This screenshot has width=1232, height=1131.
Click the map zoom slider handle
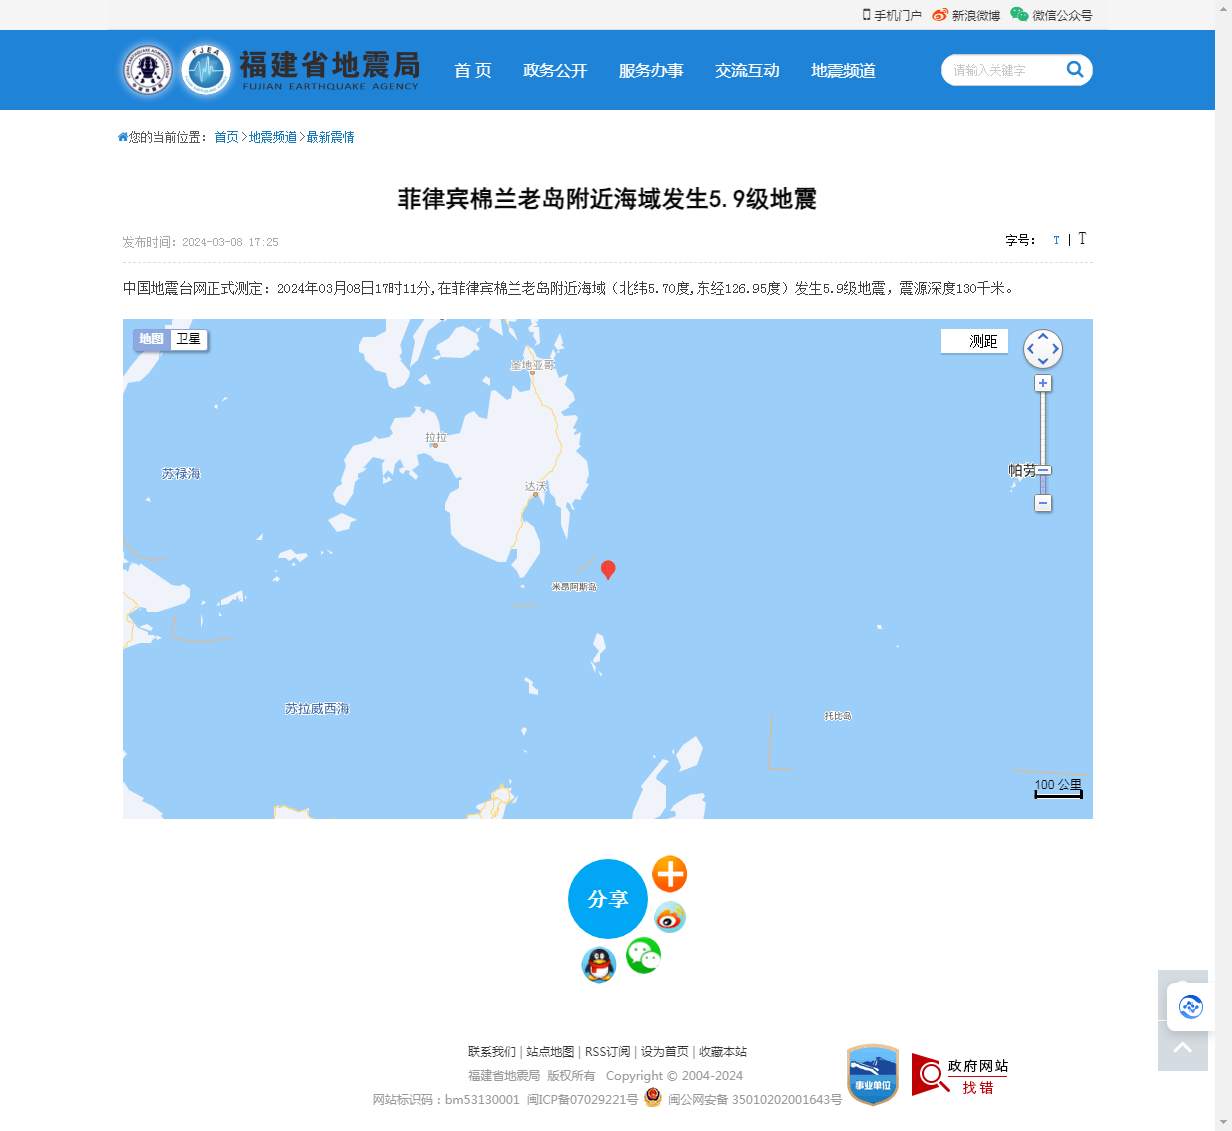[1043, 470]
